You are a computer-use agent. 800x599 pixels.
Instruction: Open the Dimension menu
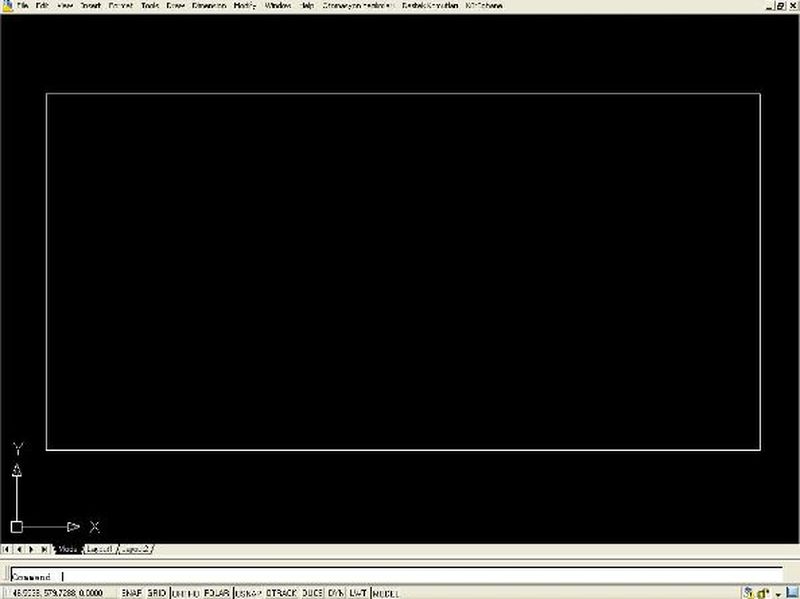(x=209, y=6)
